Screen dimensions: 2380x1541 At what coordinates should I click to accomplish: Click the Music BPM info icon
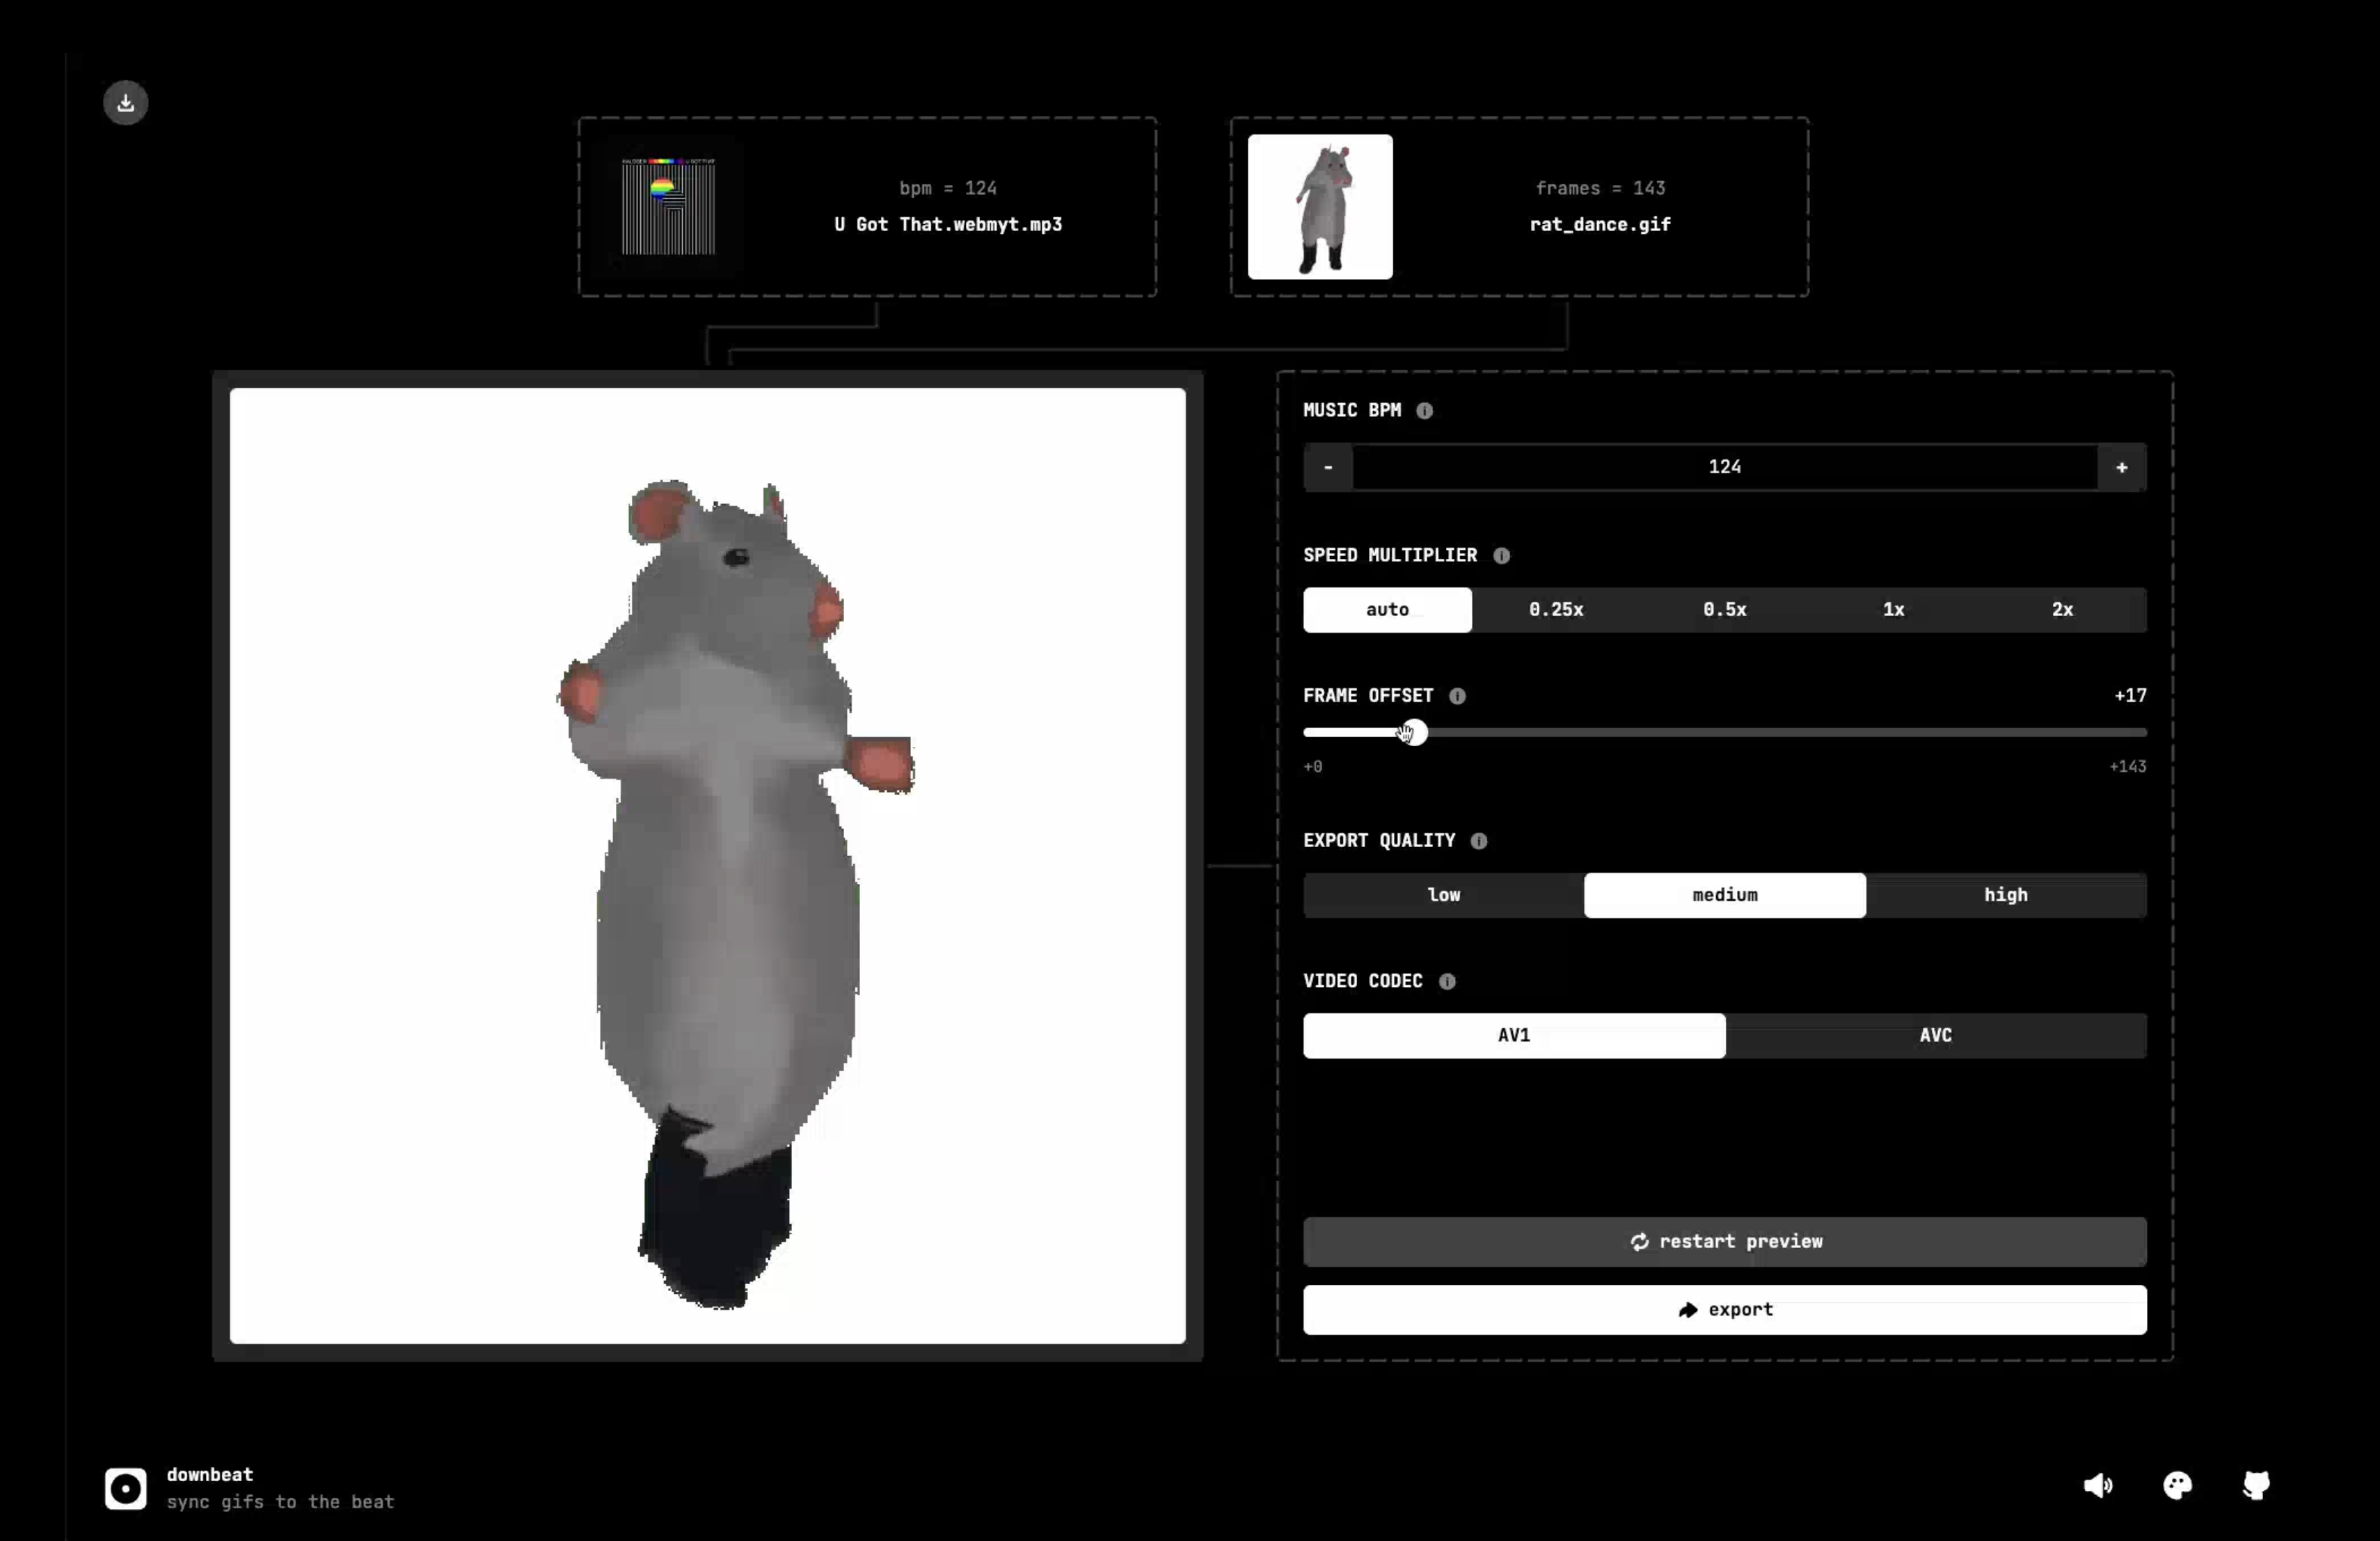[1425, 411]
